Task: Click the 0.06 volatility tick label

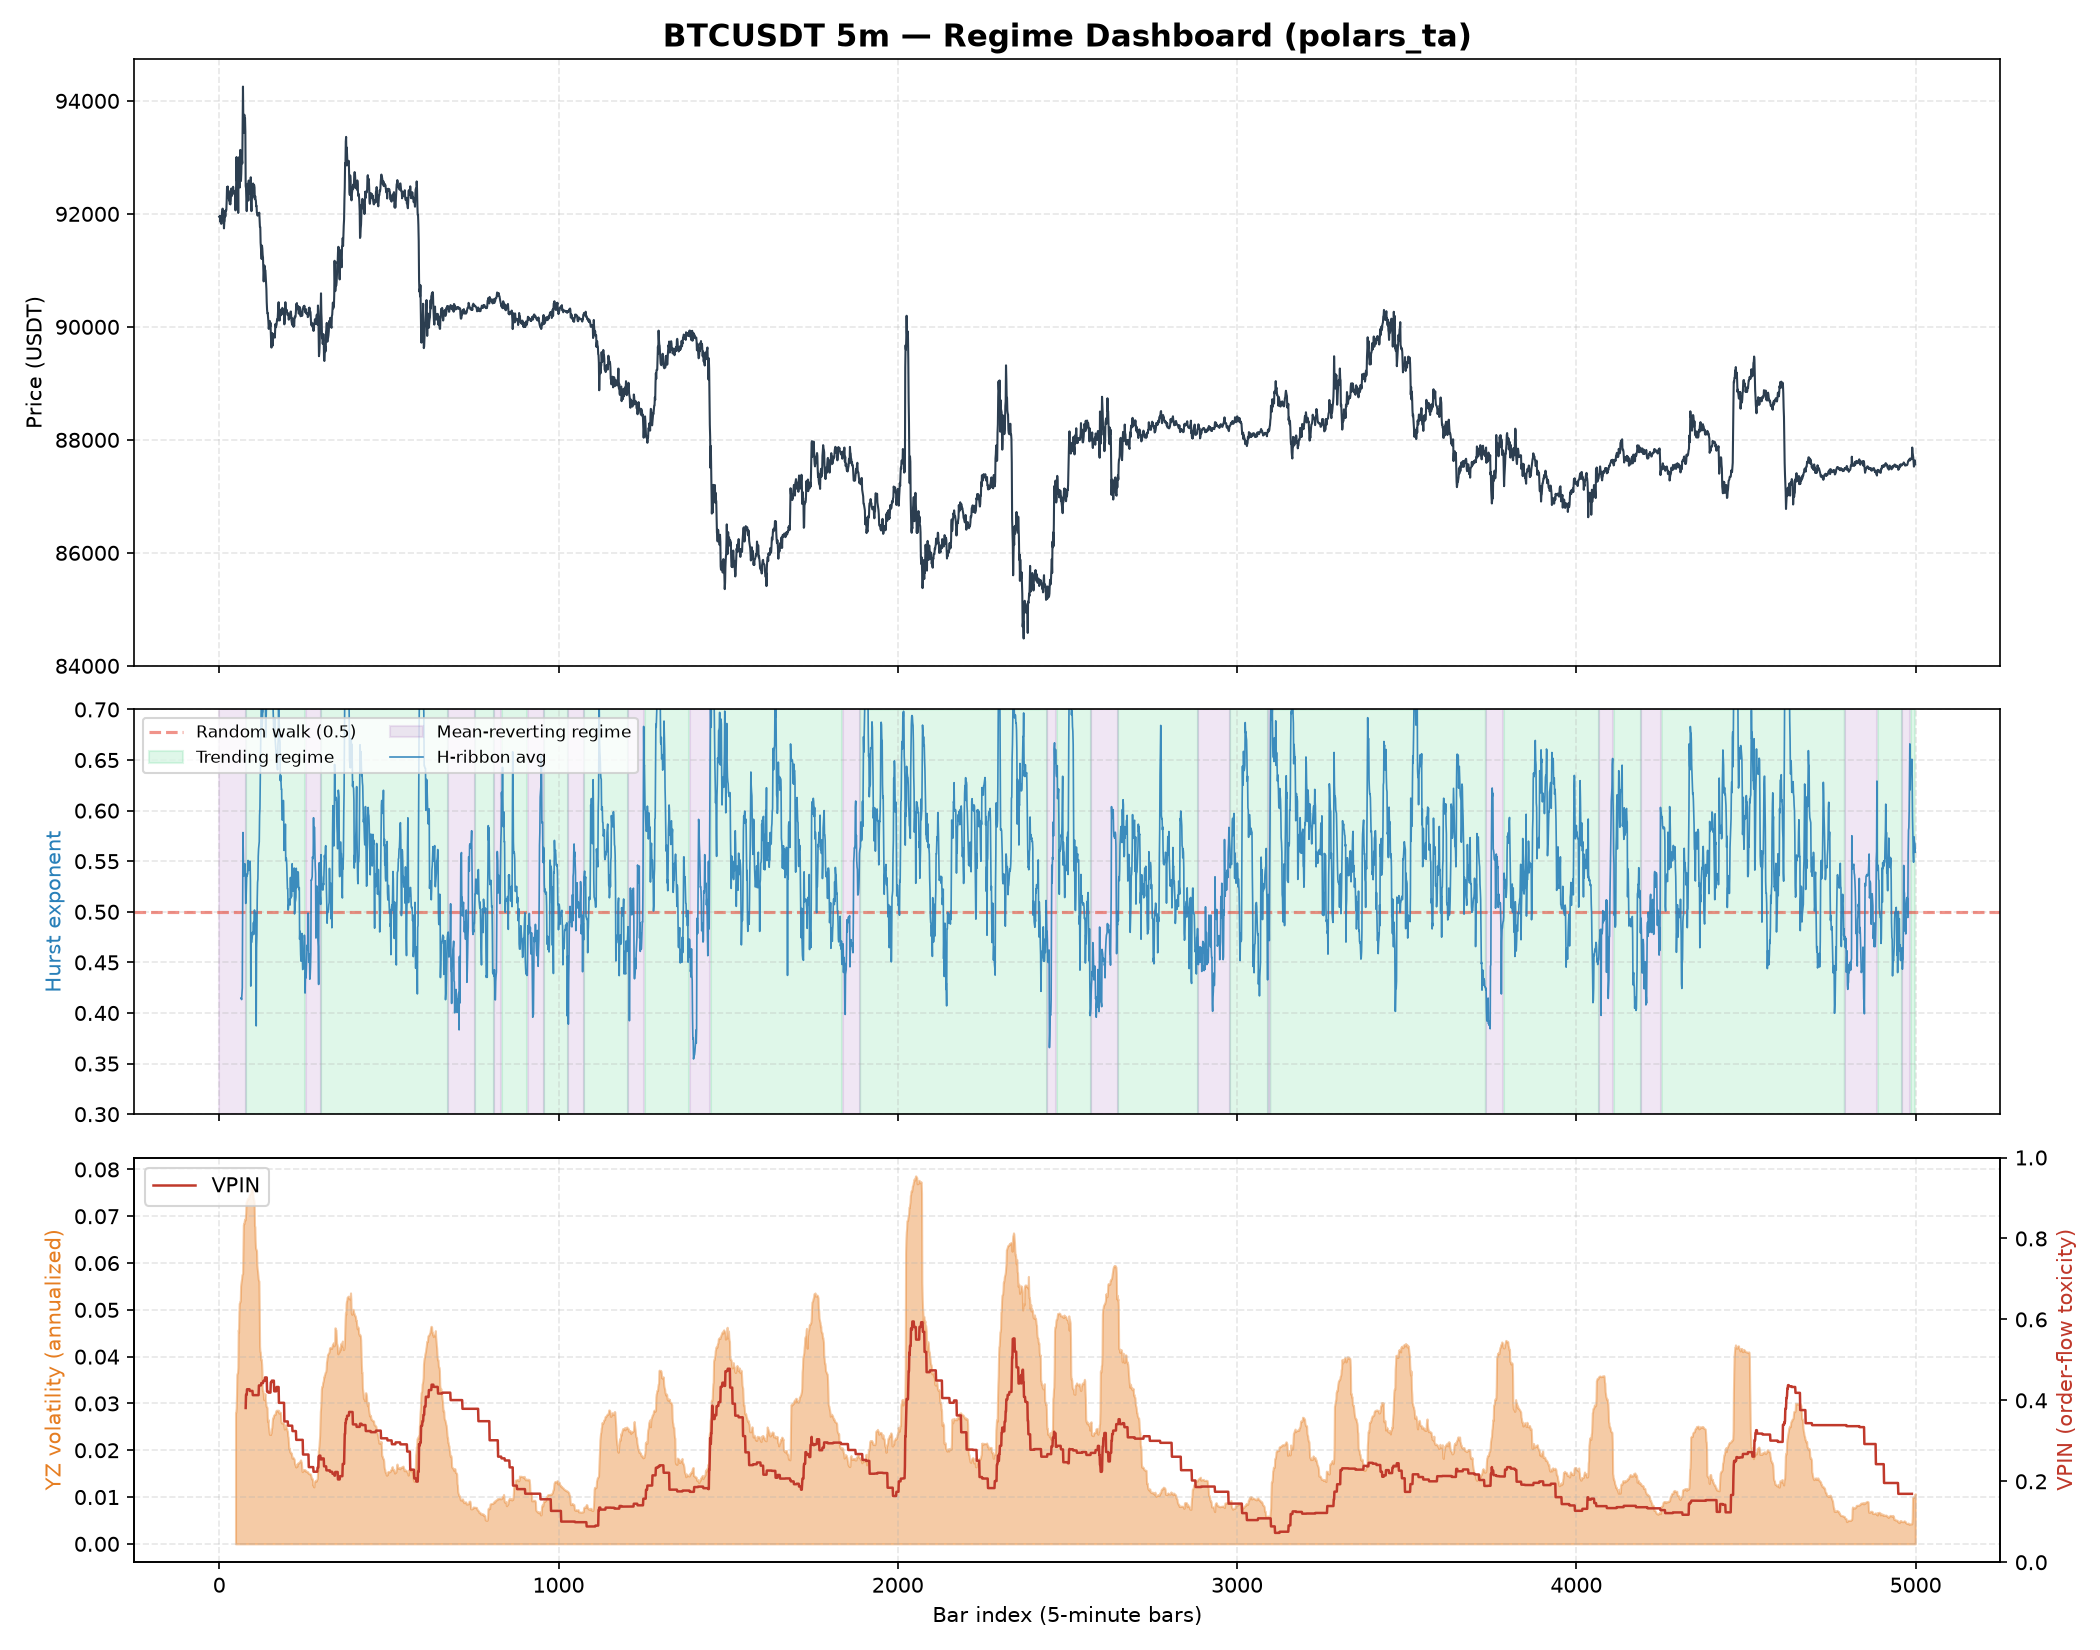Action: pyautogui.click(x=97, y=1264)
